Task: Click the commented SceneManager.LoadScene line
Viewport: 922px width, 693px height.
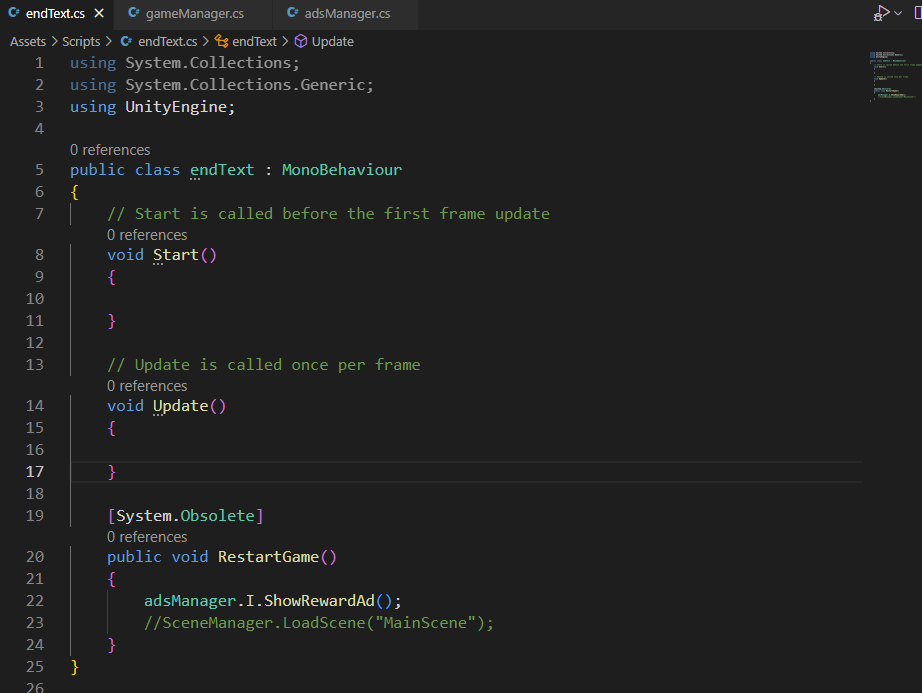Action: (x=319, y=623)
